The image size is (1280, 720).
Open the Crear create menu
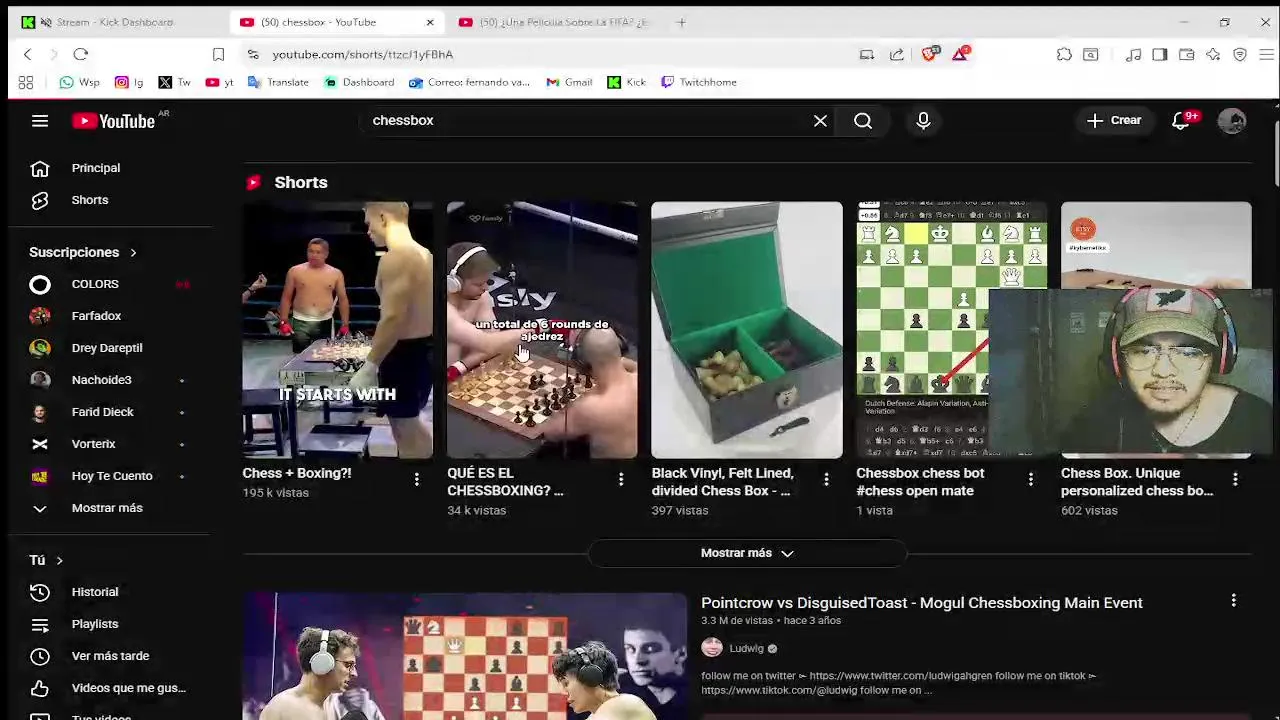[1114, 121]
